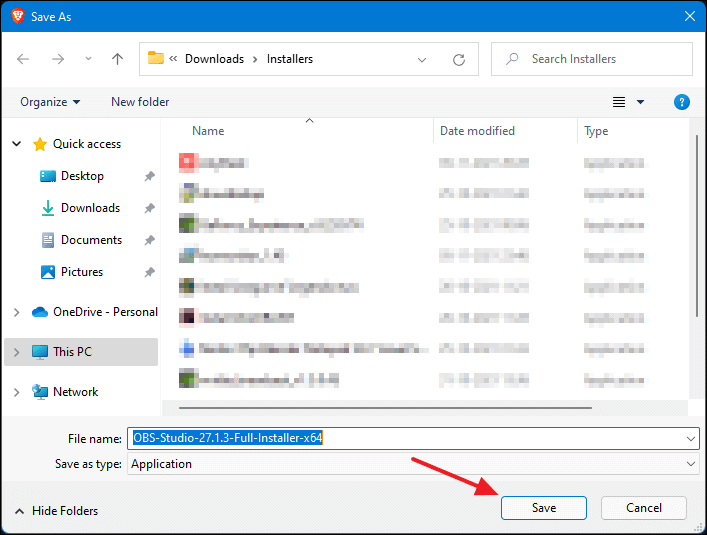Click the folder icon in address bar
This screenshot has height=535, width=707.
[156, 58]
